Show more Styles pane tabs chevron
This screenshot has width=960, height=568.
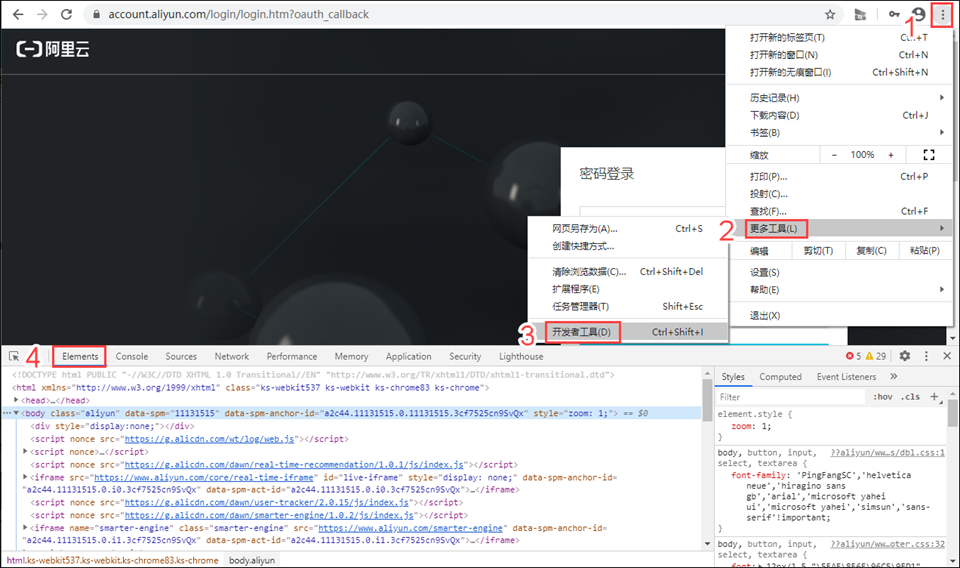(893, 377)
